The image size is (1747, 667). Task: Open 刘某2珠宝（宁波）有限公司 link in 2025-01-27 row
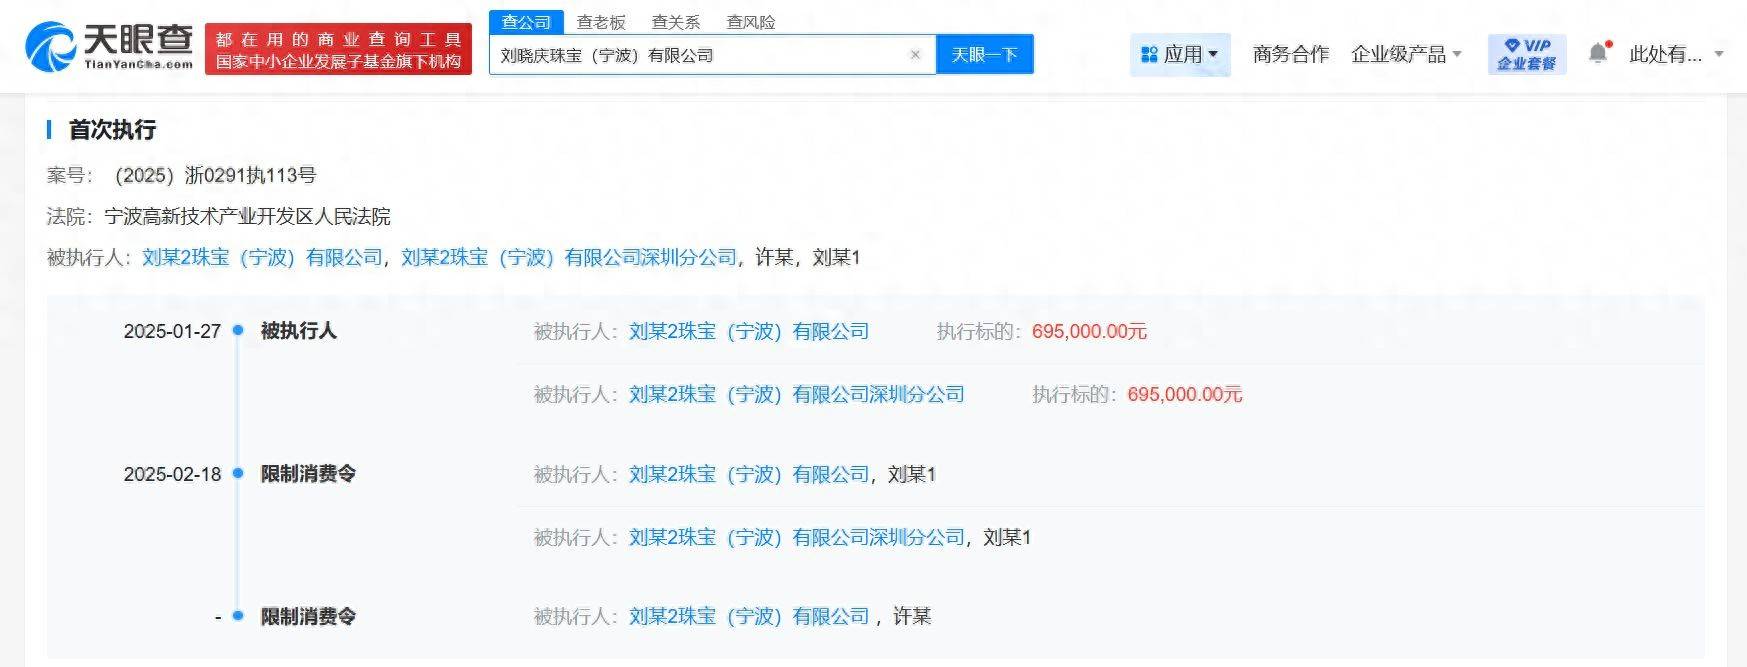coord(749,331)
